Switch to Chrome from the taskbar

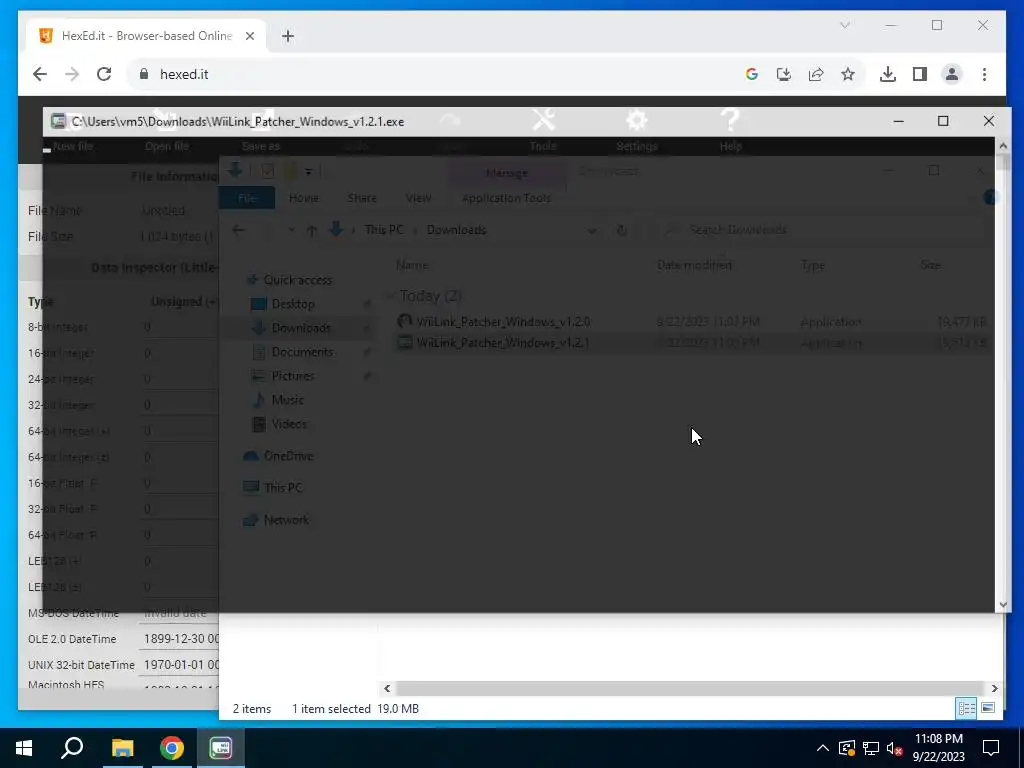[172, 748]
